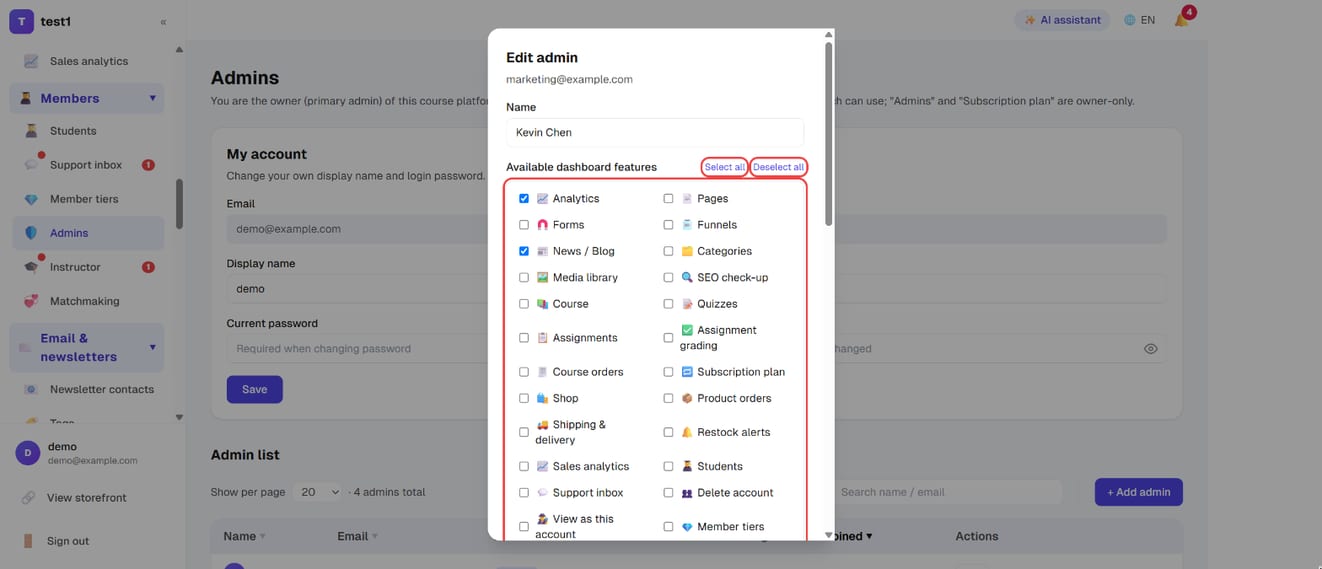Open Instructor page in sidebar
The height and width of the screenshot is (569, 1322).
(87, 267)
